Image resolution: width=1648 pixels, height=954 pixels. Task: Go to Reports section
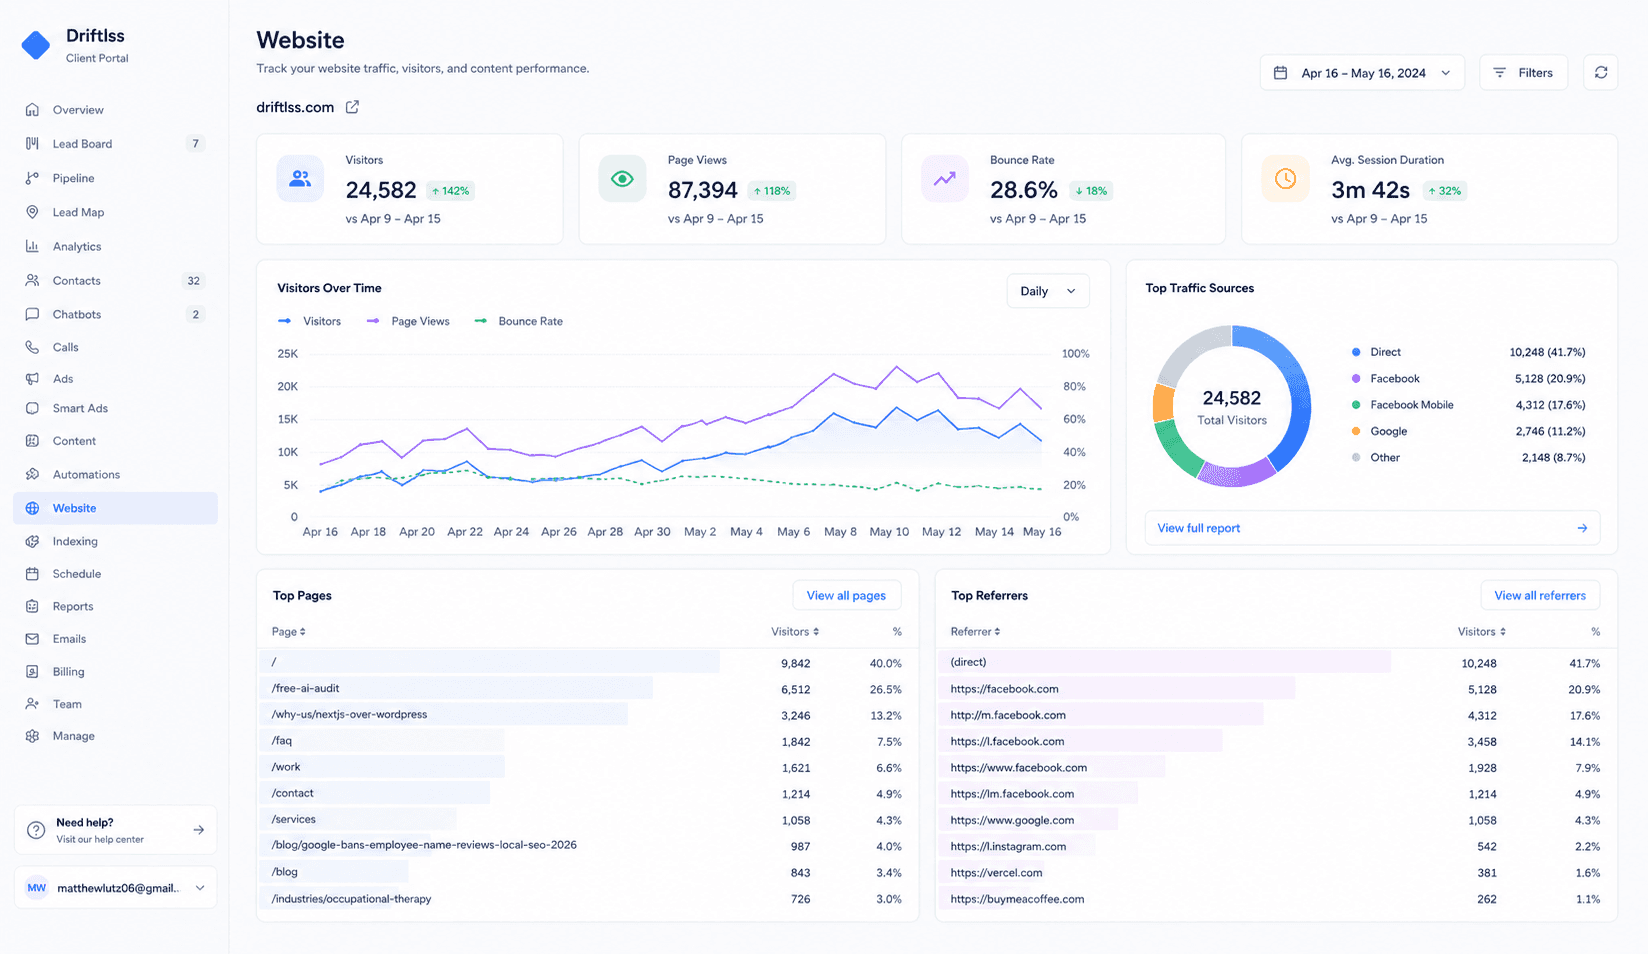tap(116, 606)
